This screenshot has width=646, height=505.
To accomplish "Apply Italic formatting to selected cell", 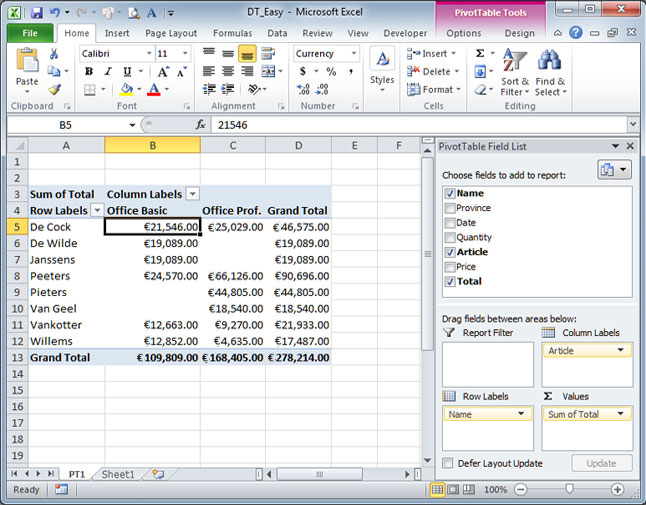I will (107, 72).
